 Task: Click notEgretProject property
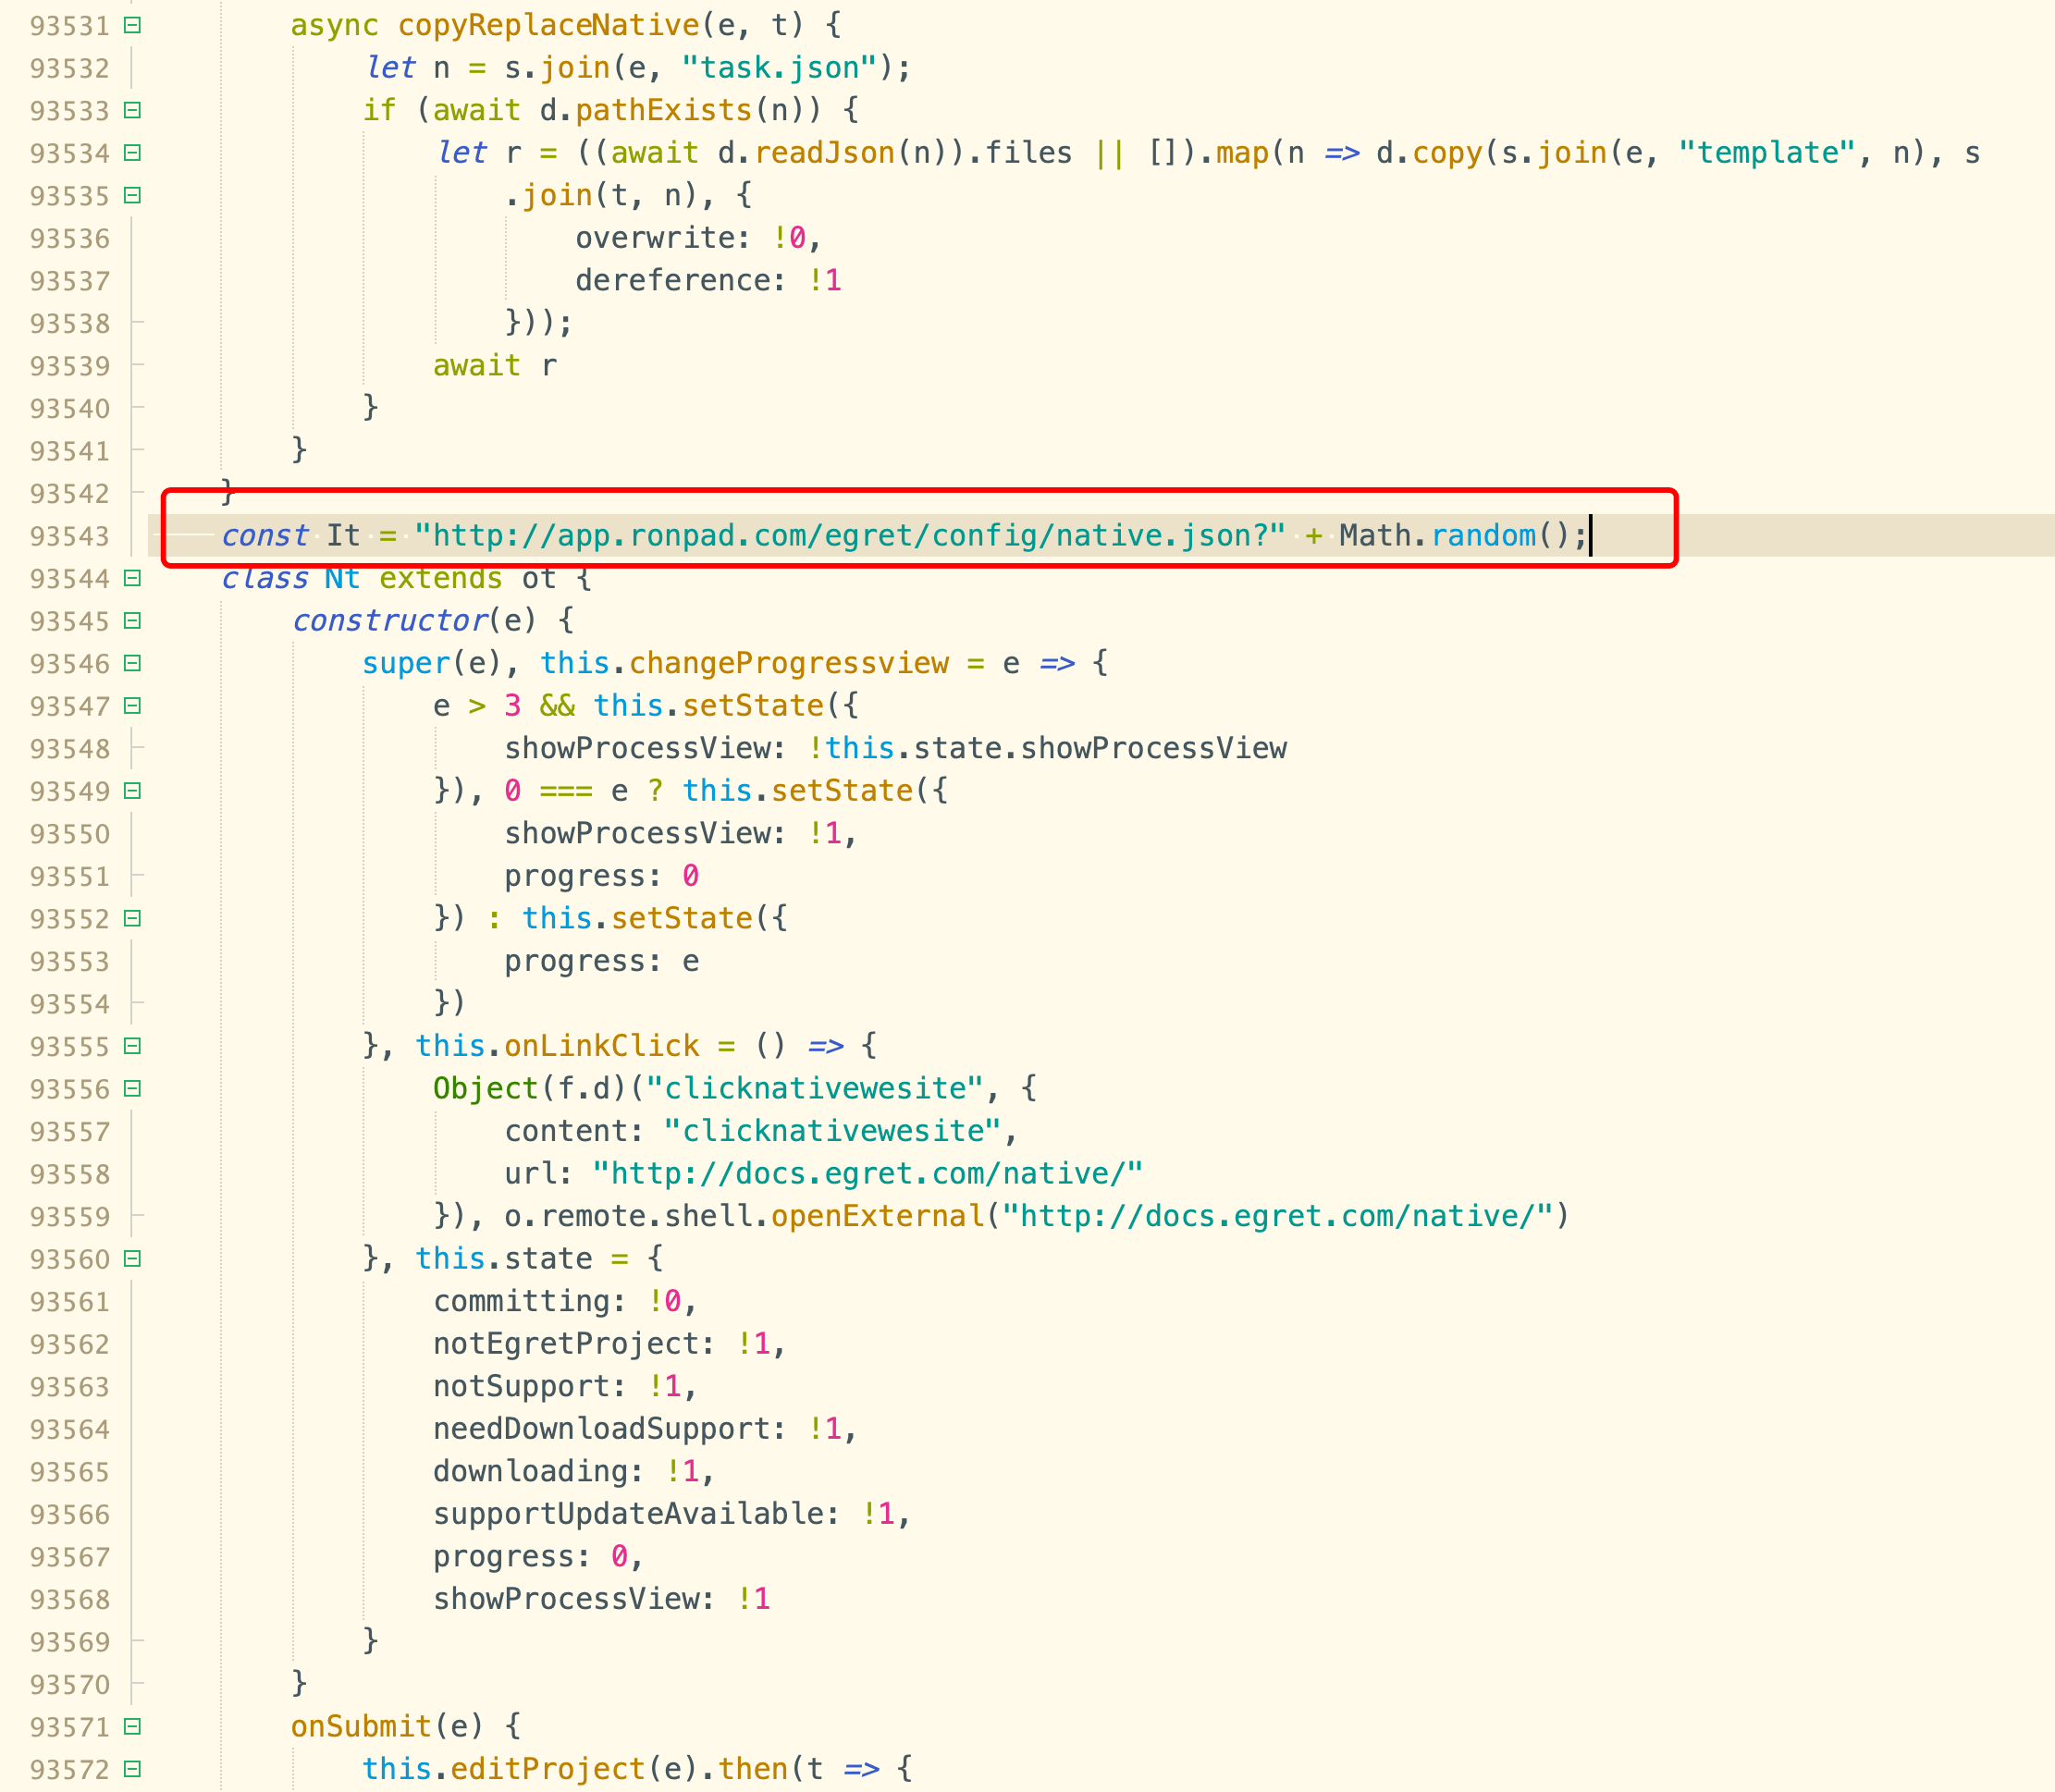(566, 1344)
